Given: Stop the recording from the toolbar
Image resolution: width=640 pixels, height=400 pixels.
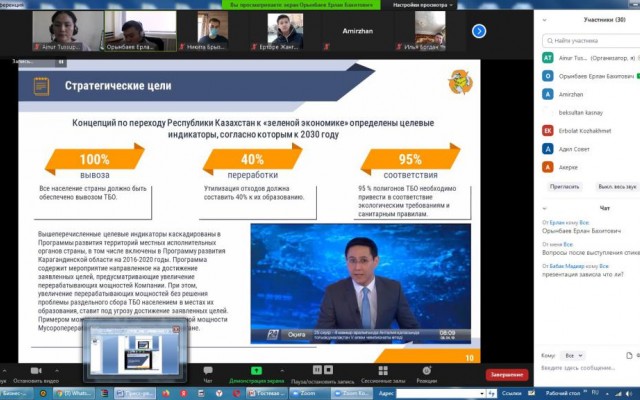Looking at the screenshot, I should click(x=328, y=370).
